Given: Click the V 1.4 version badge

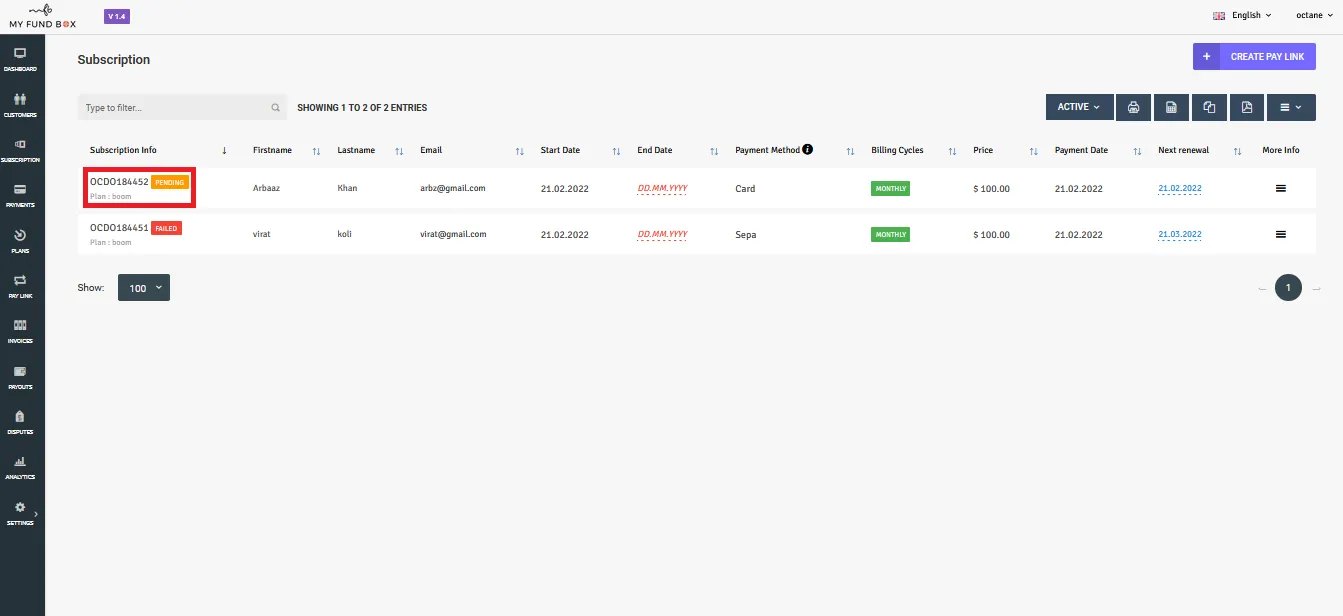Looking at the screenshot, I should pos(117,16).
